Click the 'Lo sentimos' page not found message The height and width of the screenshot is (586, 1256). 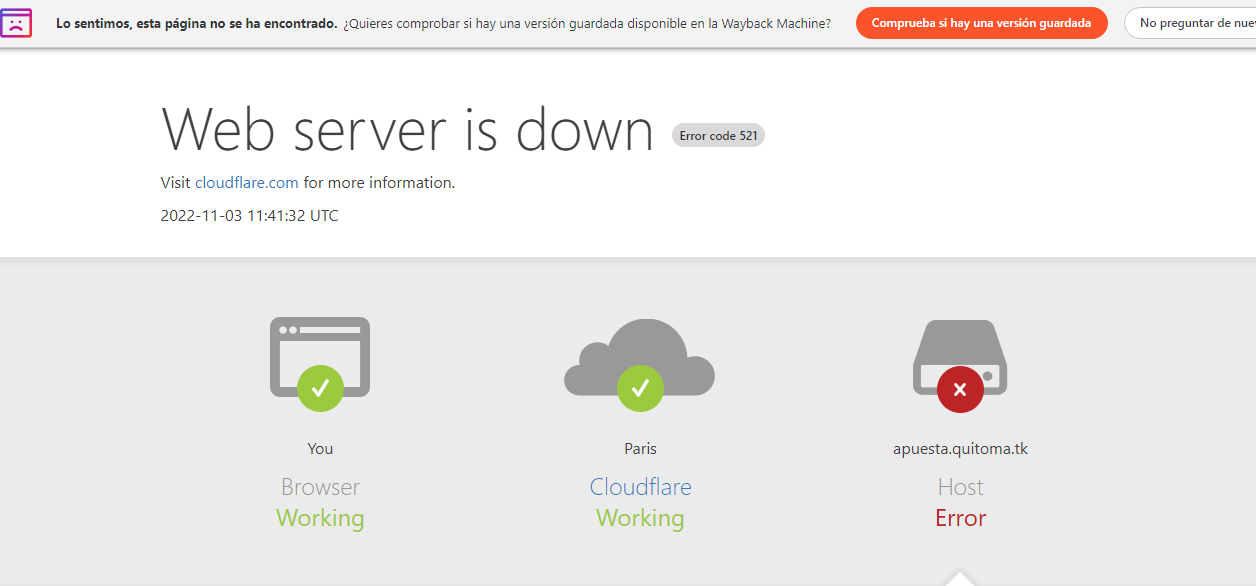click(x=196, y=23)
